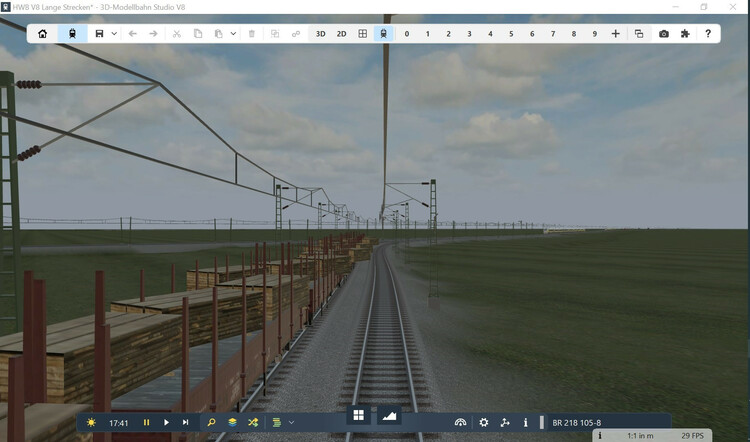
Task: Open settings gear in bottom bar
Action: [x=484, y=423]
